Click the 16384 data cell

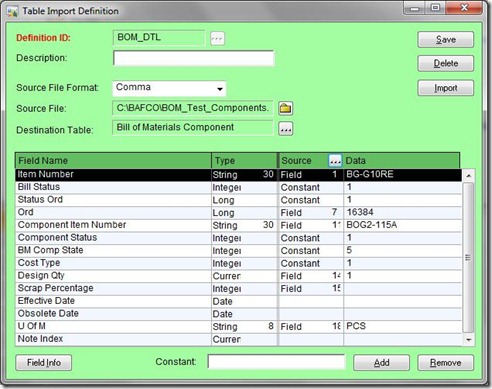coord(403,213)
